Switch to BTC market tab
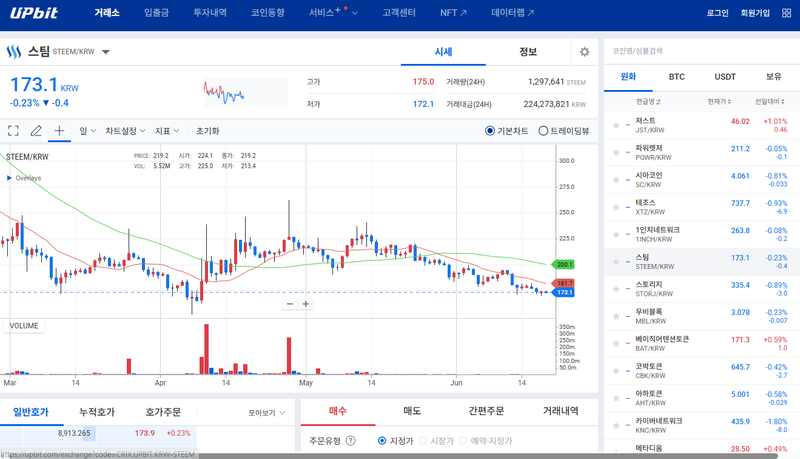Viewport: 800px width, 459px height. tap(677, 76)
